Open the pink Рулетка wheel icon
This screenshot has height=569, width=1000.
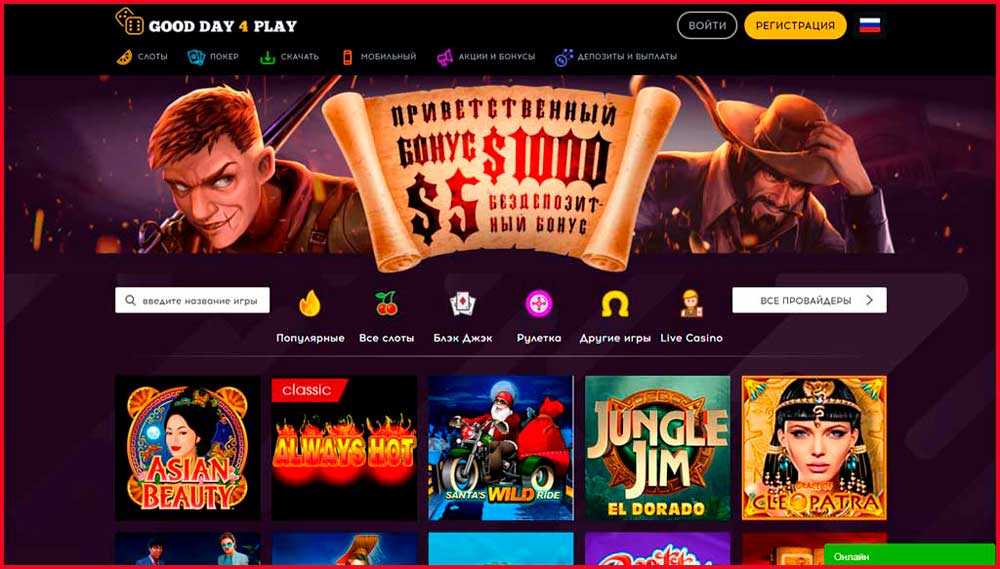click(539, 304)
